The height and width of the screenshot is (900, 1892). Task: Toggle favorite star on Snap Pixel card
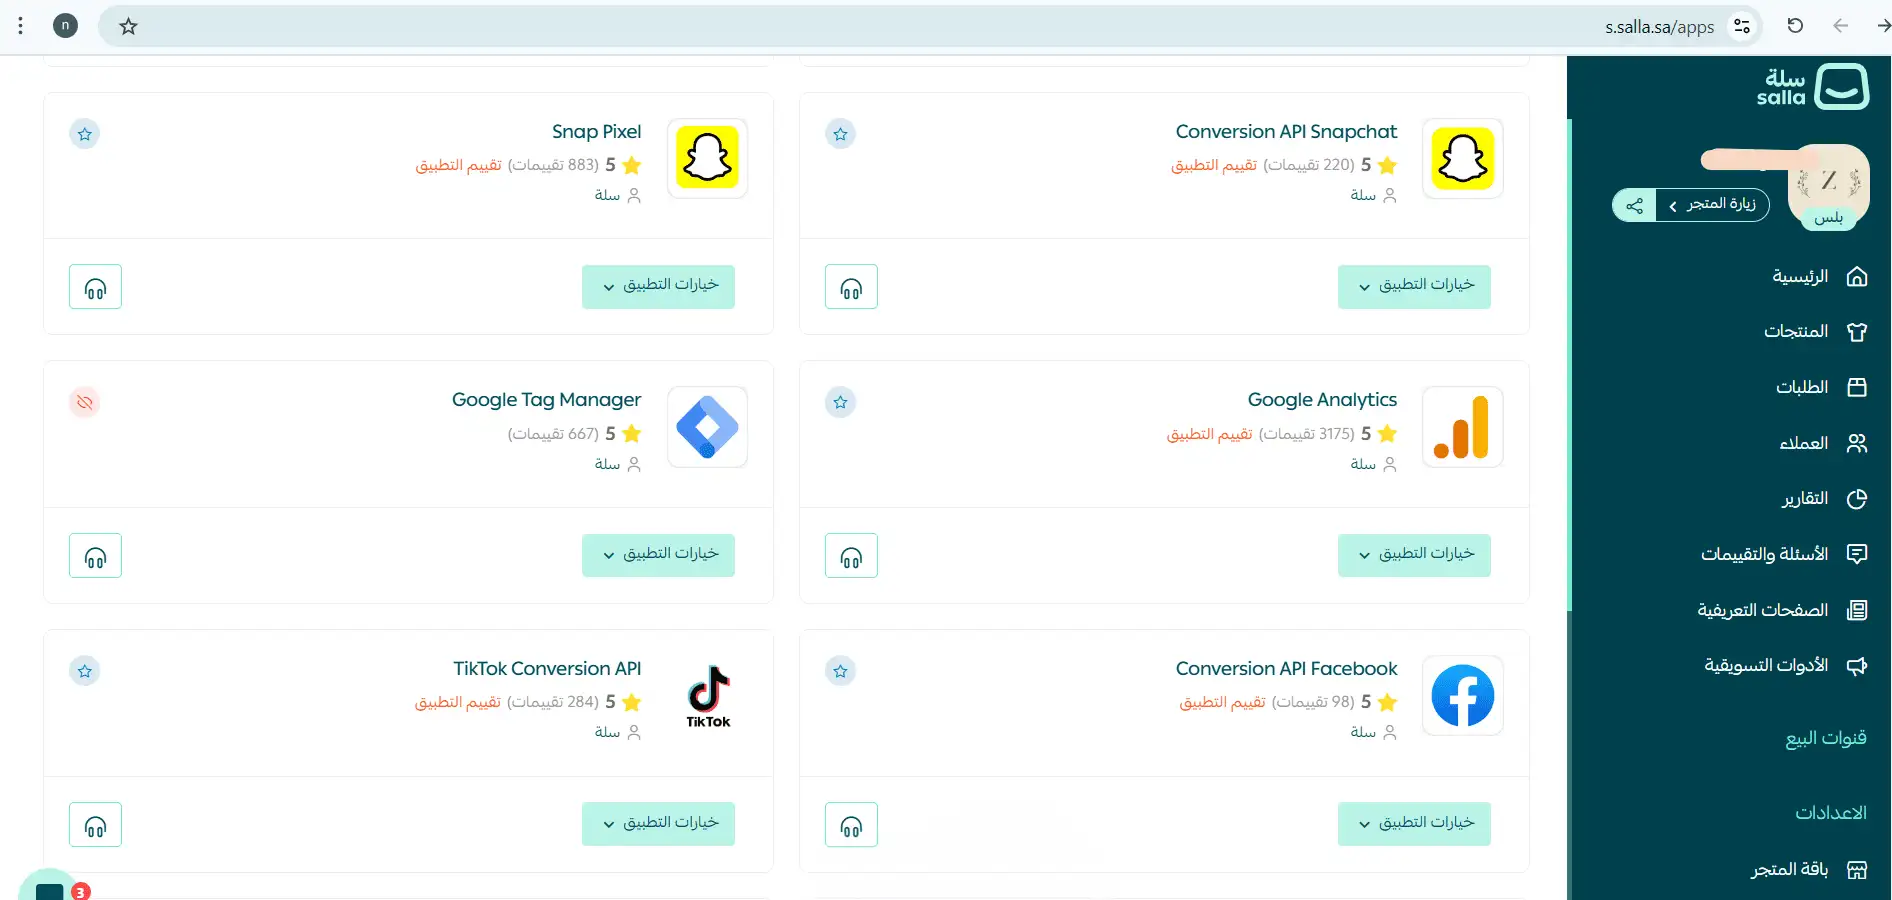pos(85,134)
